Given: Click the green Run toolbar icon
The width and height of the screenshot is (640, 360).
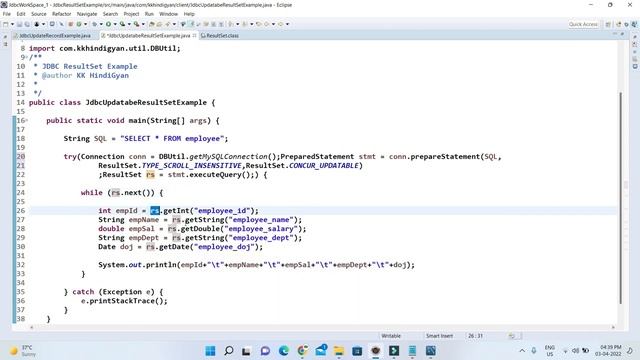Looking at the screenshot, I should point(108,24).
